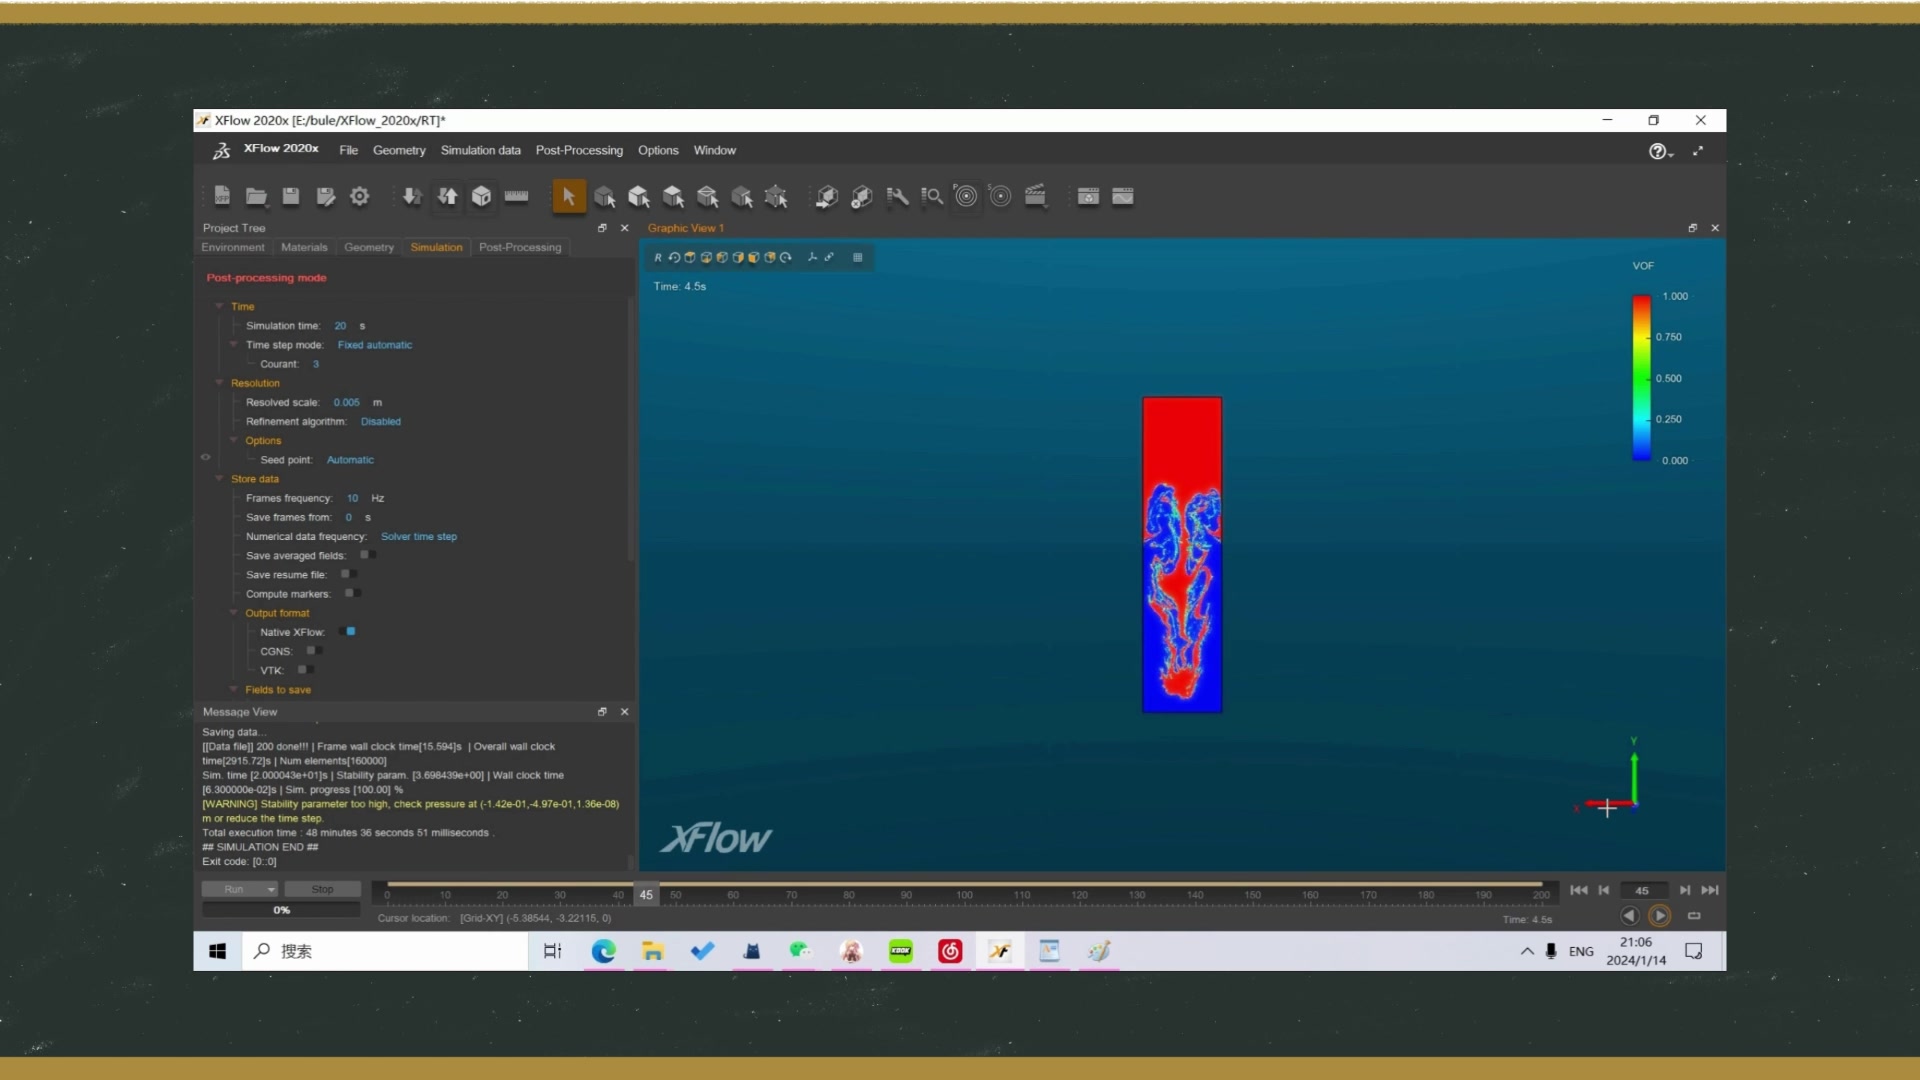Open the Edge browser from the taskbar
The width and height of the screenshot is (1920, 1080).
coord(603,951)
